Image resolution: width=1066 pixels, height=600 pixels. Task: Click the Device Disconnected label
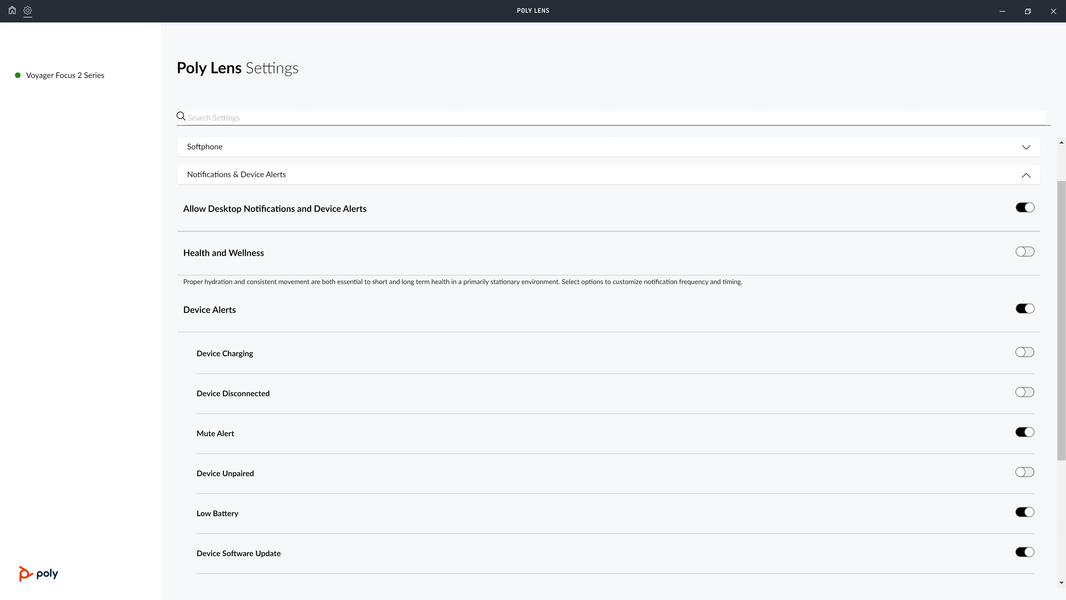[x=233, y=393]
